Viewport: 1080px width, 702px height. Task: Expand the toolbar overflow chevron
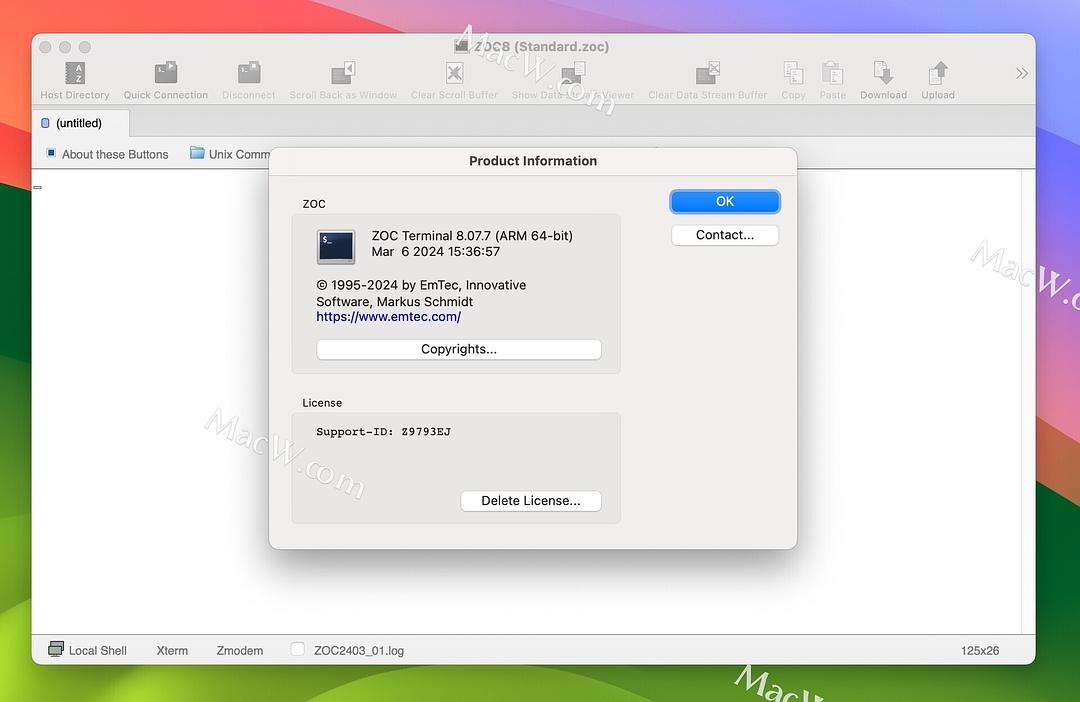pyautogui.click(x=1021, y=73)
